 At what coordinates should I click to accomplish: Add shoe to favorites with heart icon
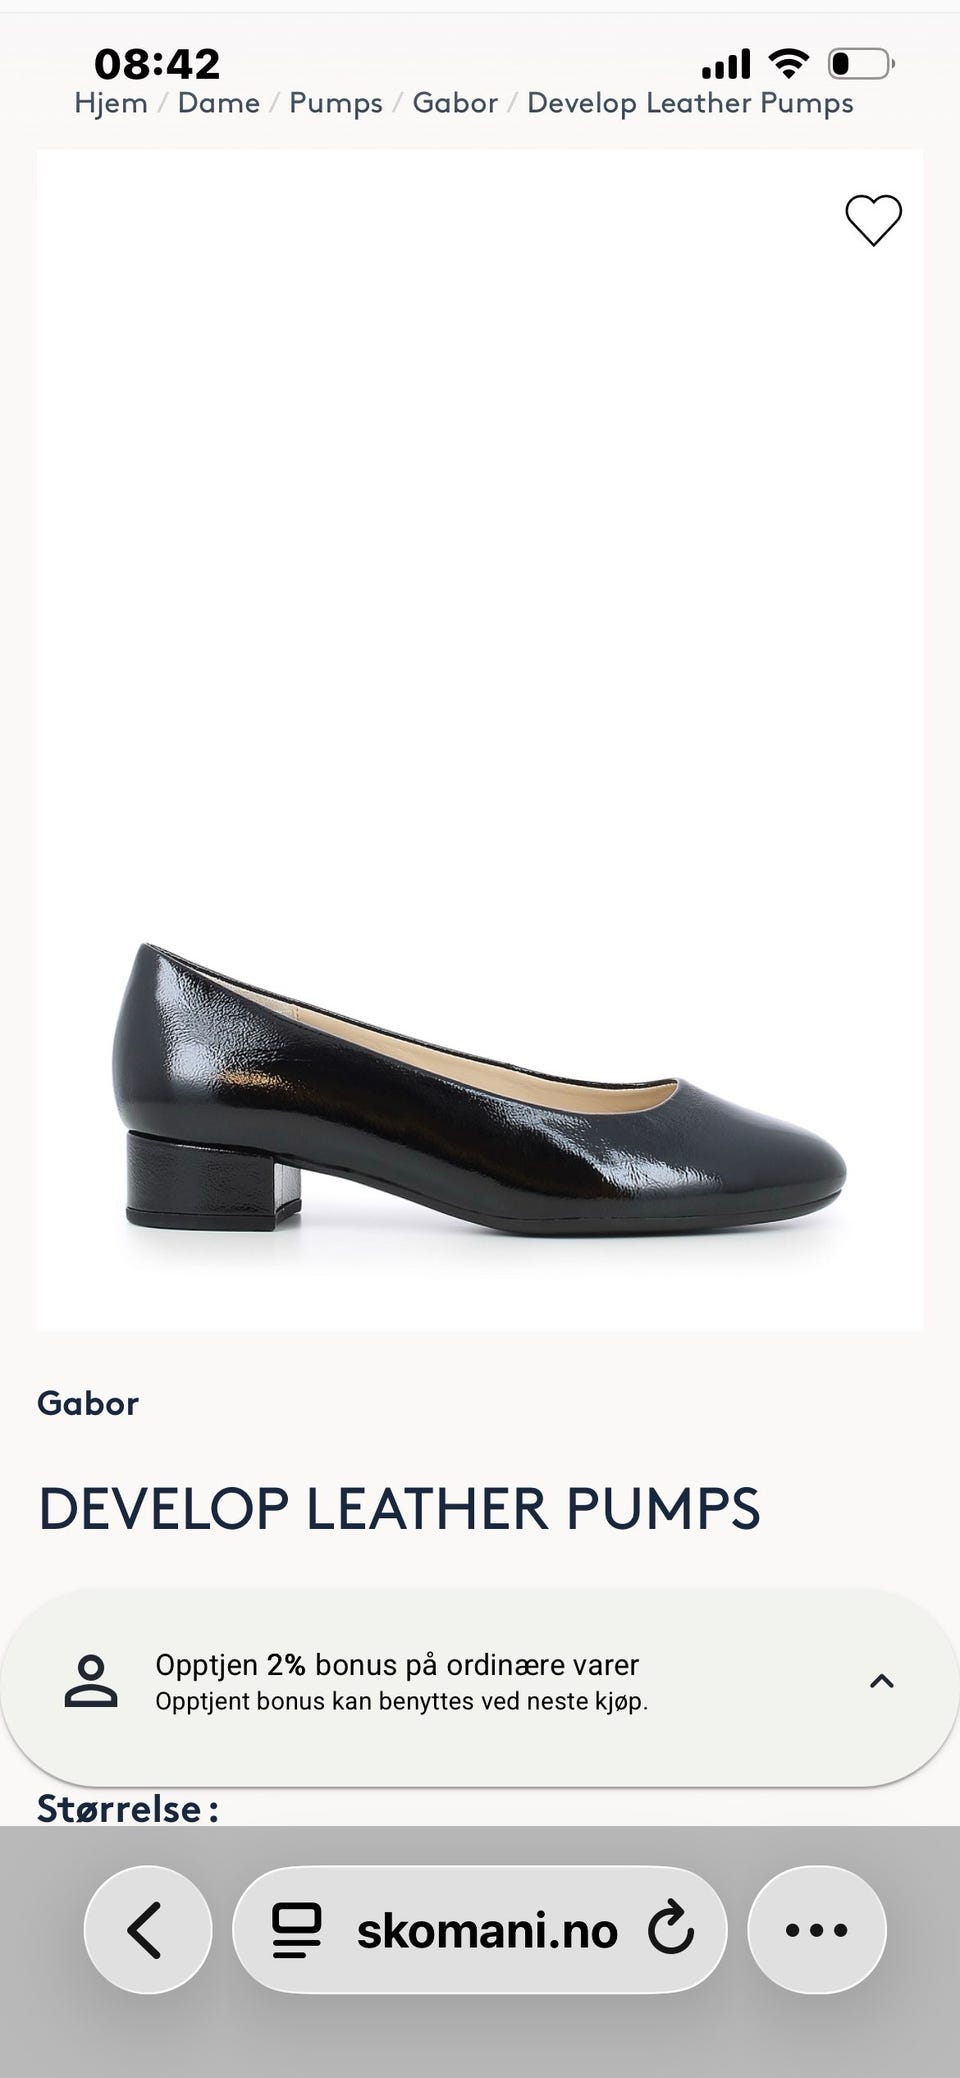coord(873,220)
